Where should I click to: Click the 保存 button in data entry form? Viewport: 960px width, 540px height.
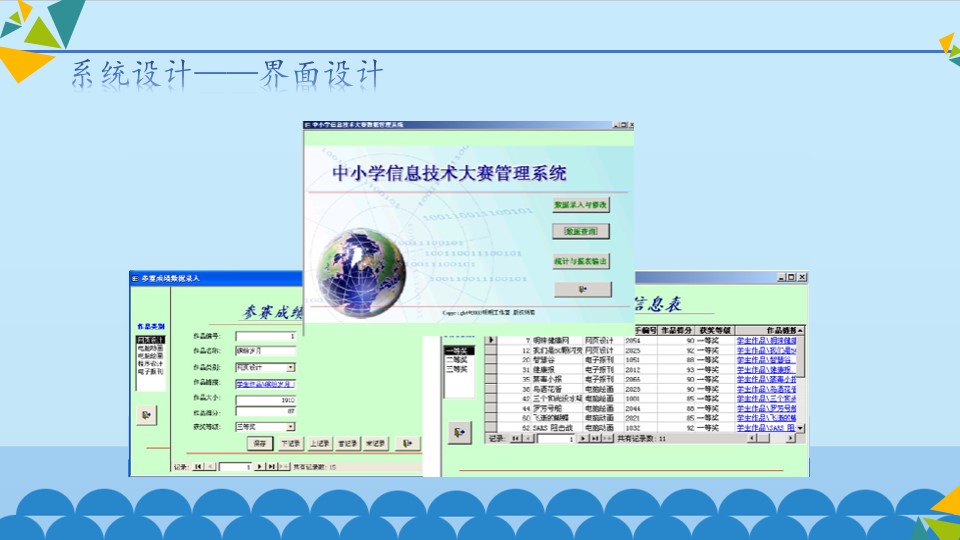pyautogui.click(x=260, y=443)
